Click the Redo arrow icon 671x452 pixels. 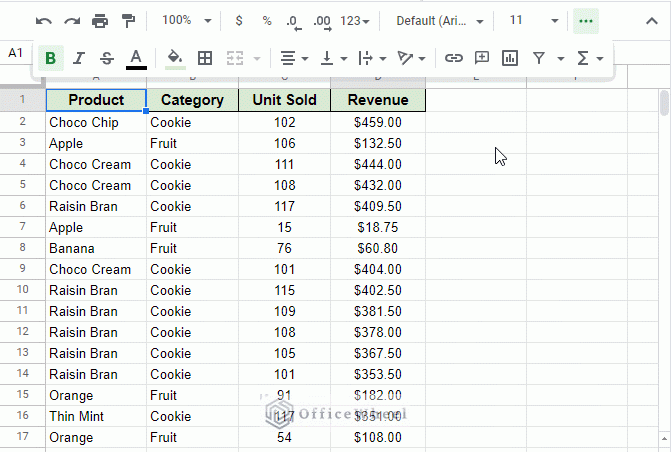tap(72, 21)
